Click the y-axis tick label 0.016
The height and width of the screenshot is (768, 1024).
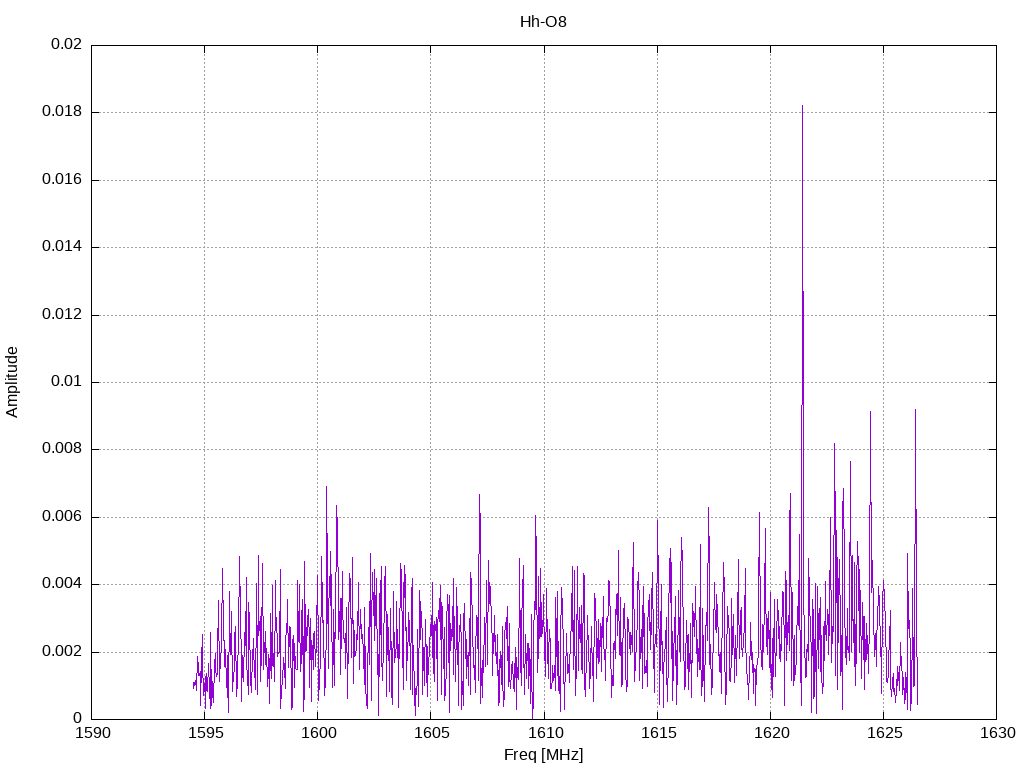tap(62, 180)
